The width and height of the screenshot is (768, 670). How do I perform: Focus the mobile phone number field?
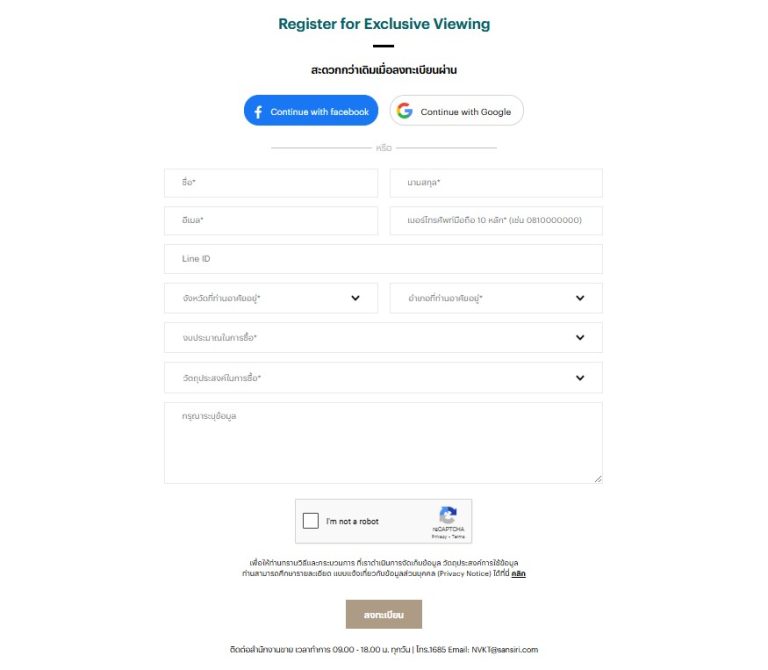[x=496, y=220]
